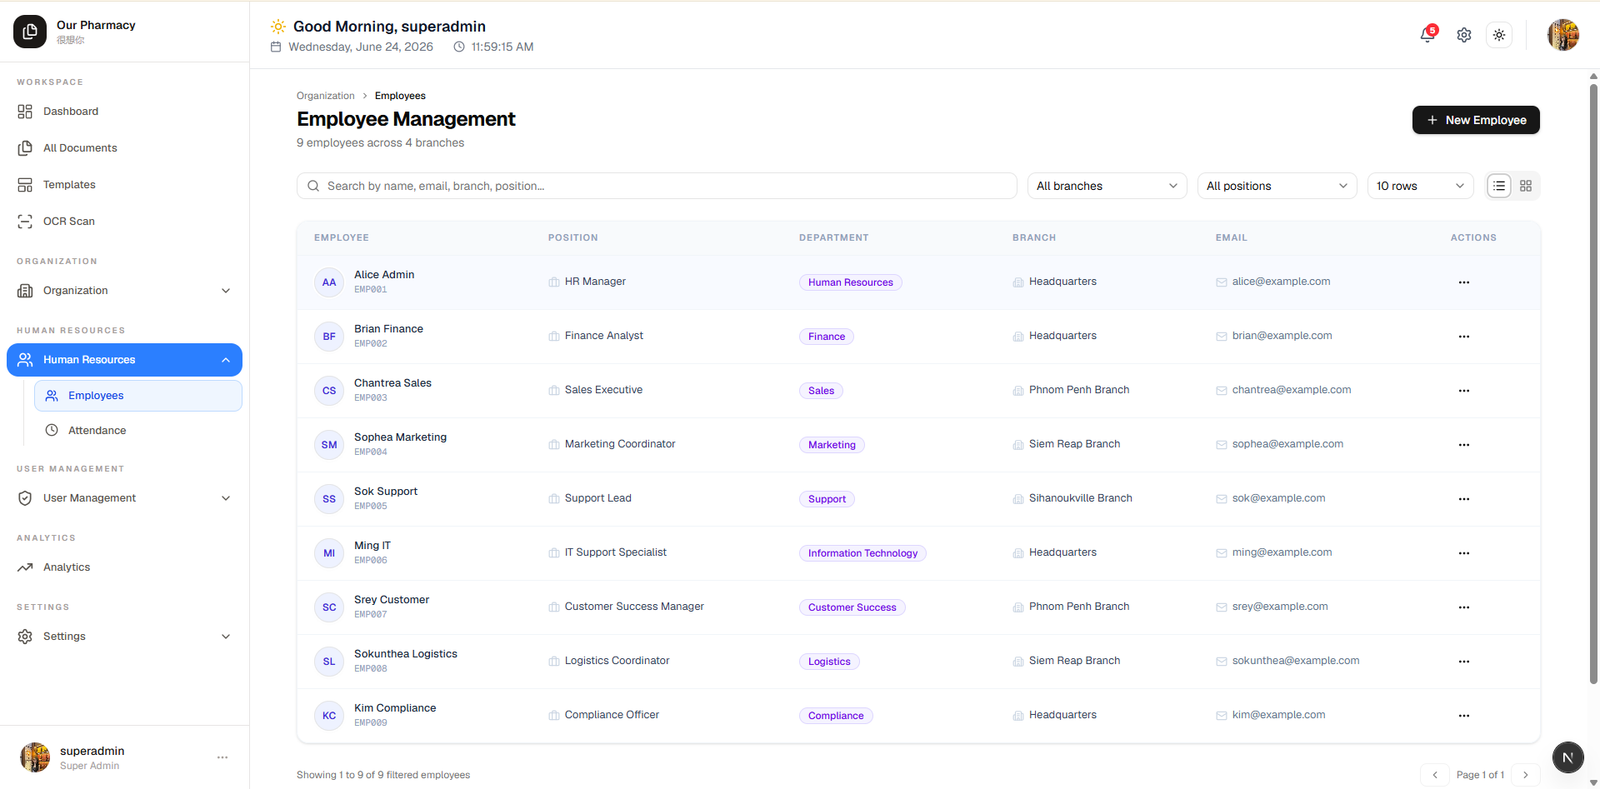Click superadmin profile options ellipsis
The image size is (1600, 789).
[x=222, y=758]
